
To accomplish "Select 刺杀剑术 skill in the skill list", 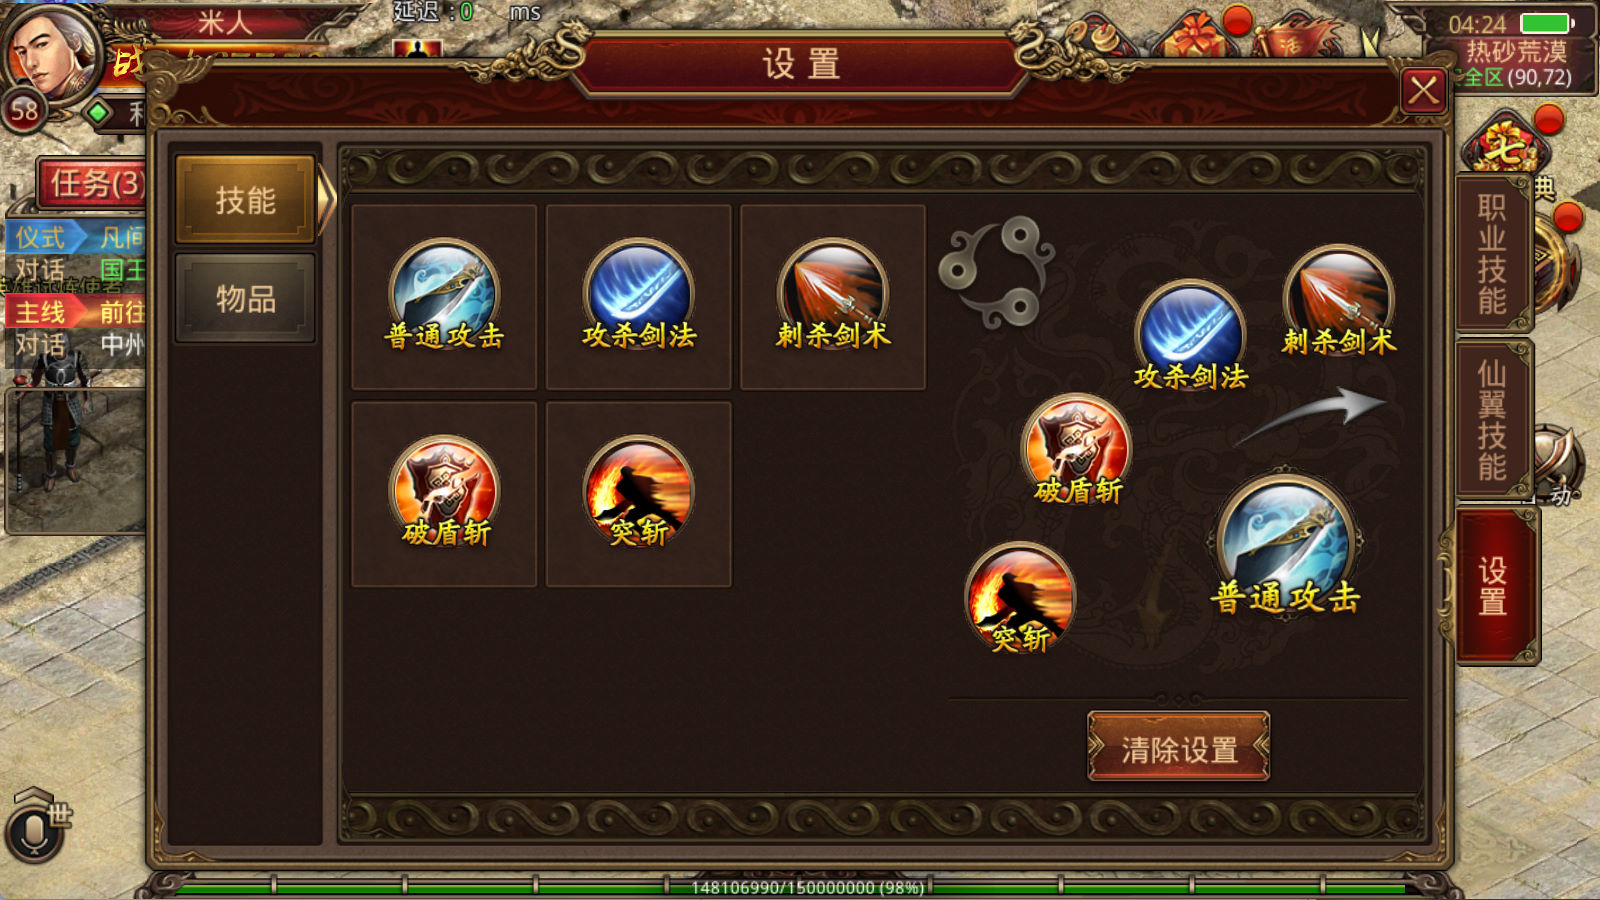I will click(832, 296).
